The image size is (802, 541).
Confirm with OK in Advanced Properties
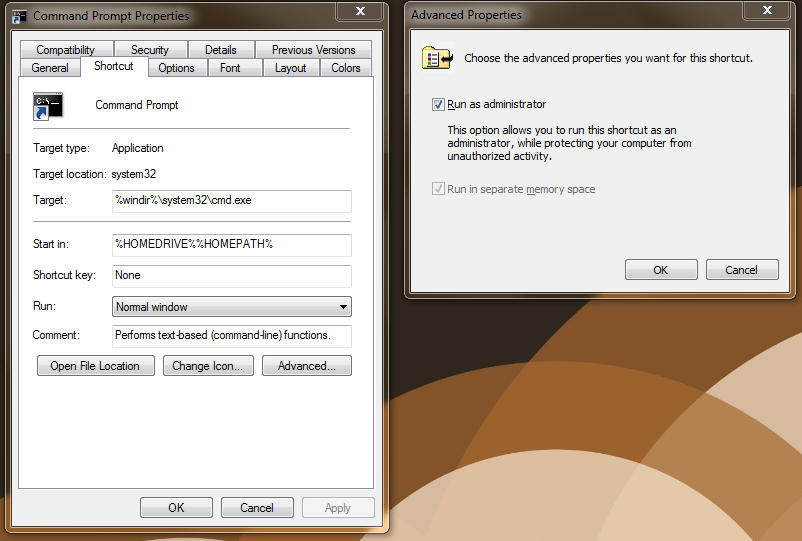coord(661,269)
